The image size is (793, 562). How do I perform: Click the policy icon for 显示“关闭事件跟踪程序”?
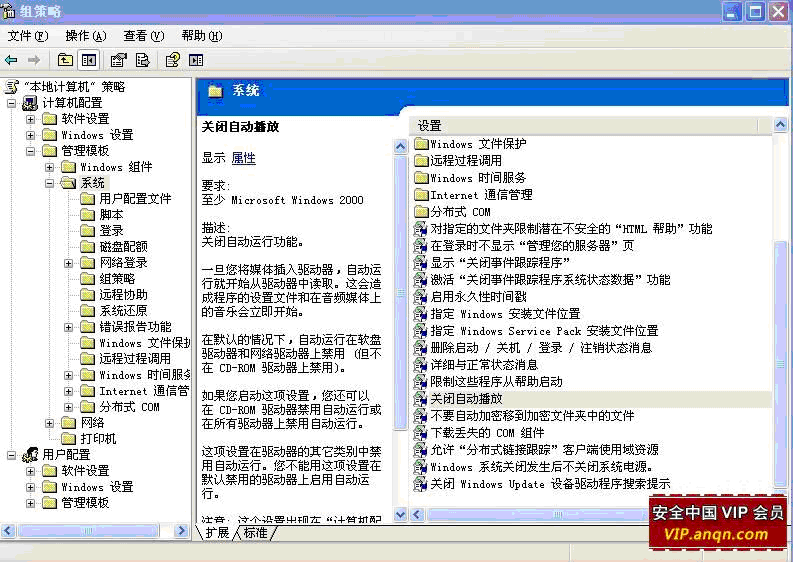[x=420, y=263]
